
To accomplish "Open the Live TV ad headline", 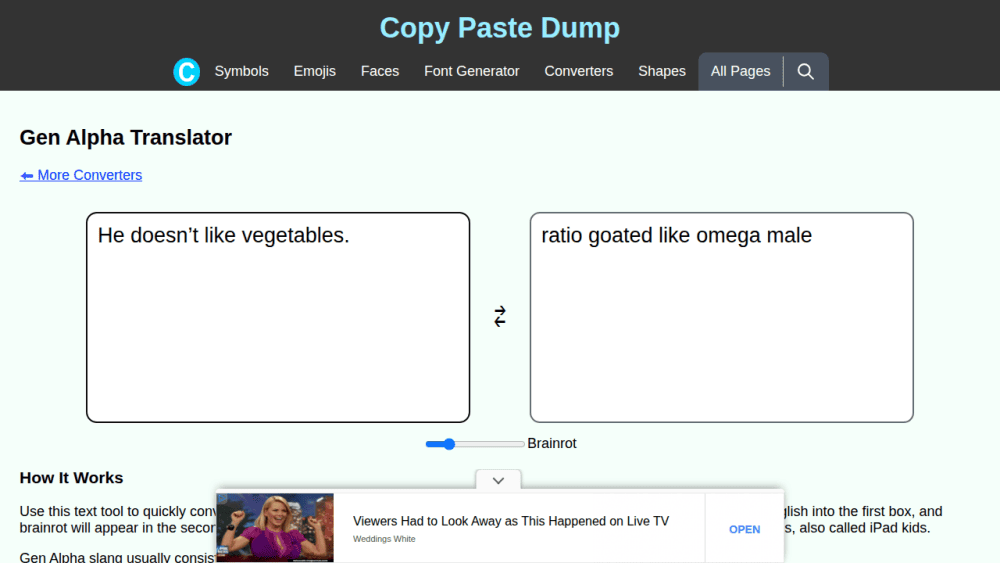I will click(x=511, y=521).
